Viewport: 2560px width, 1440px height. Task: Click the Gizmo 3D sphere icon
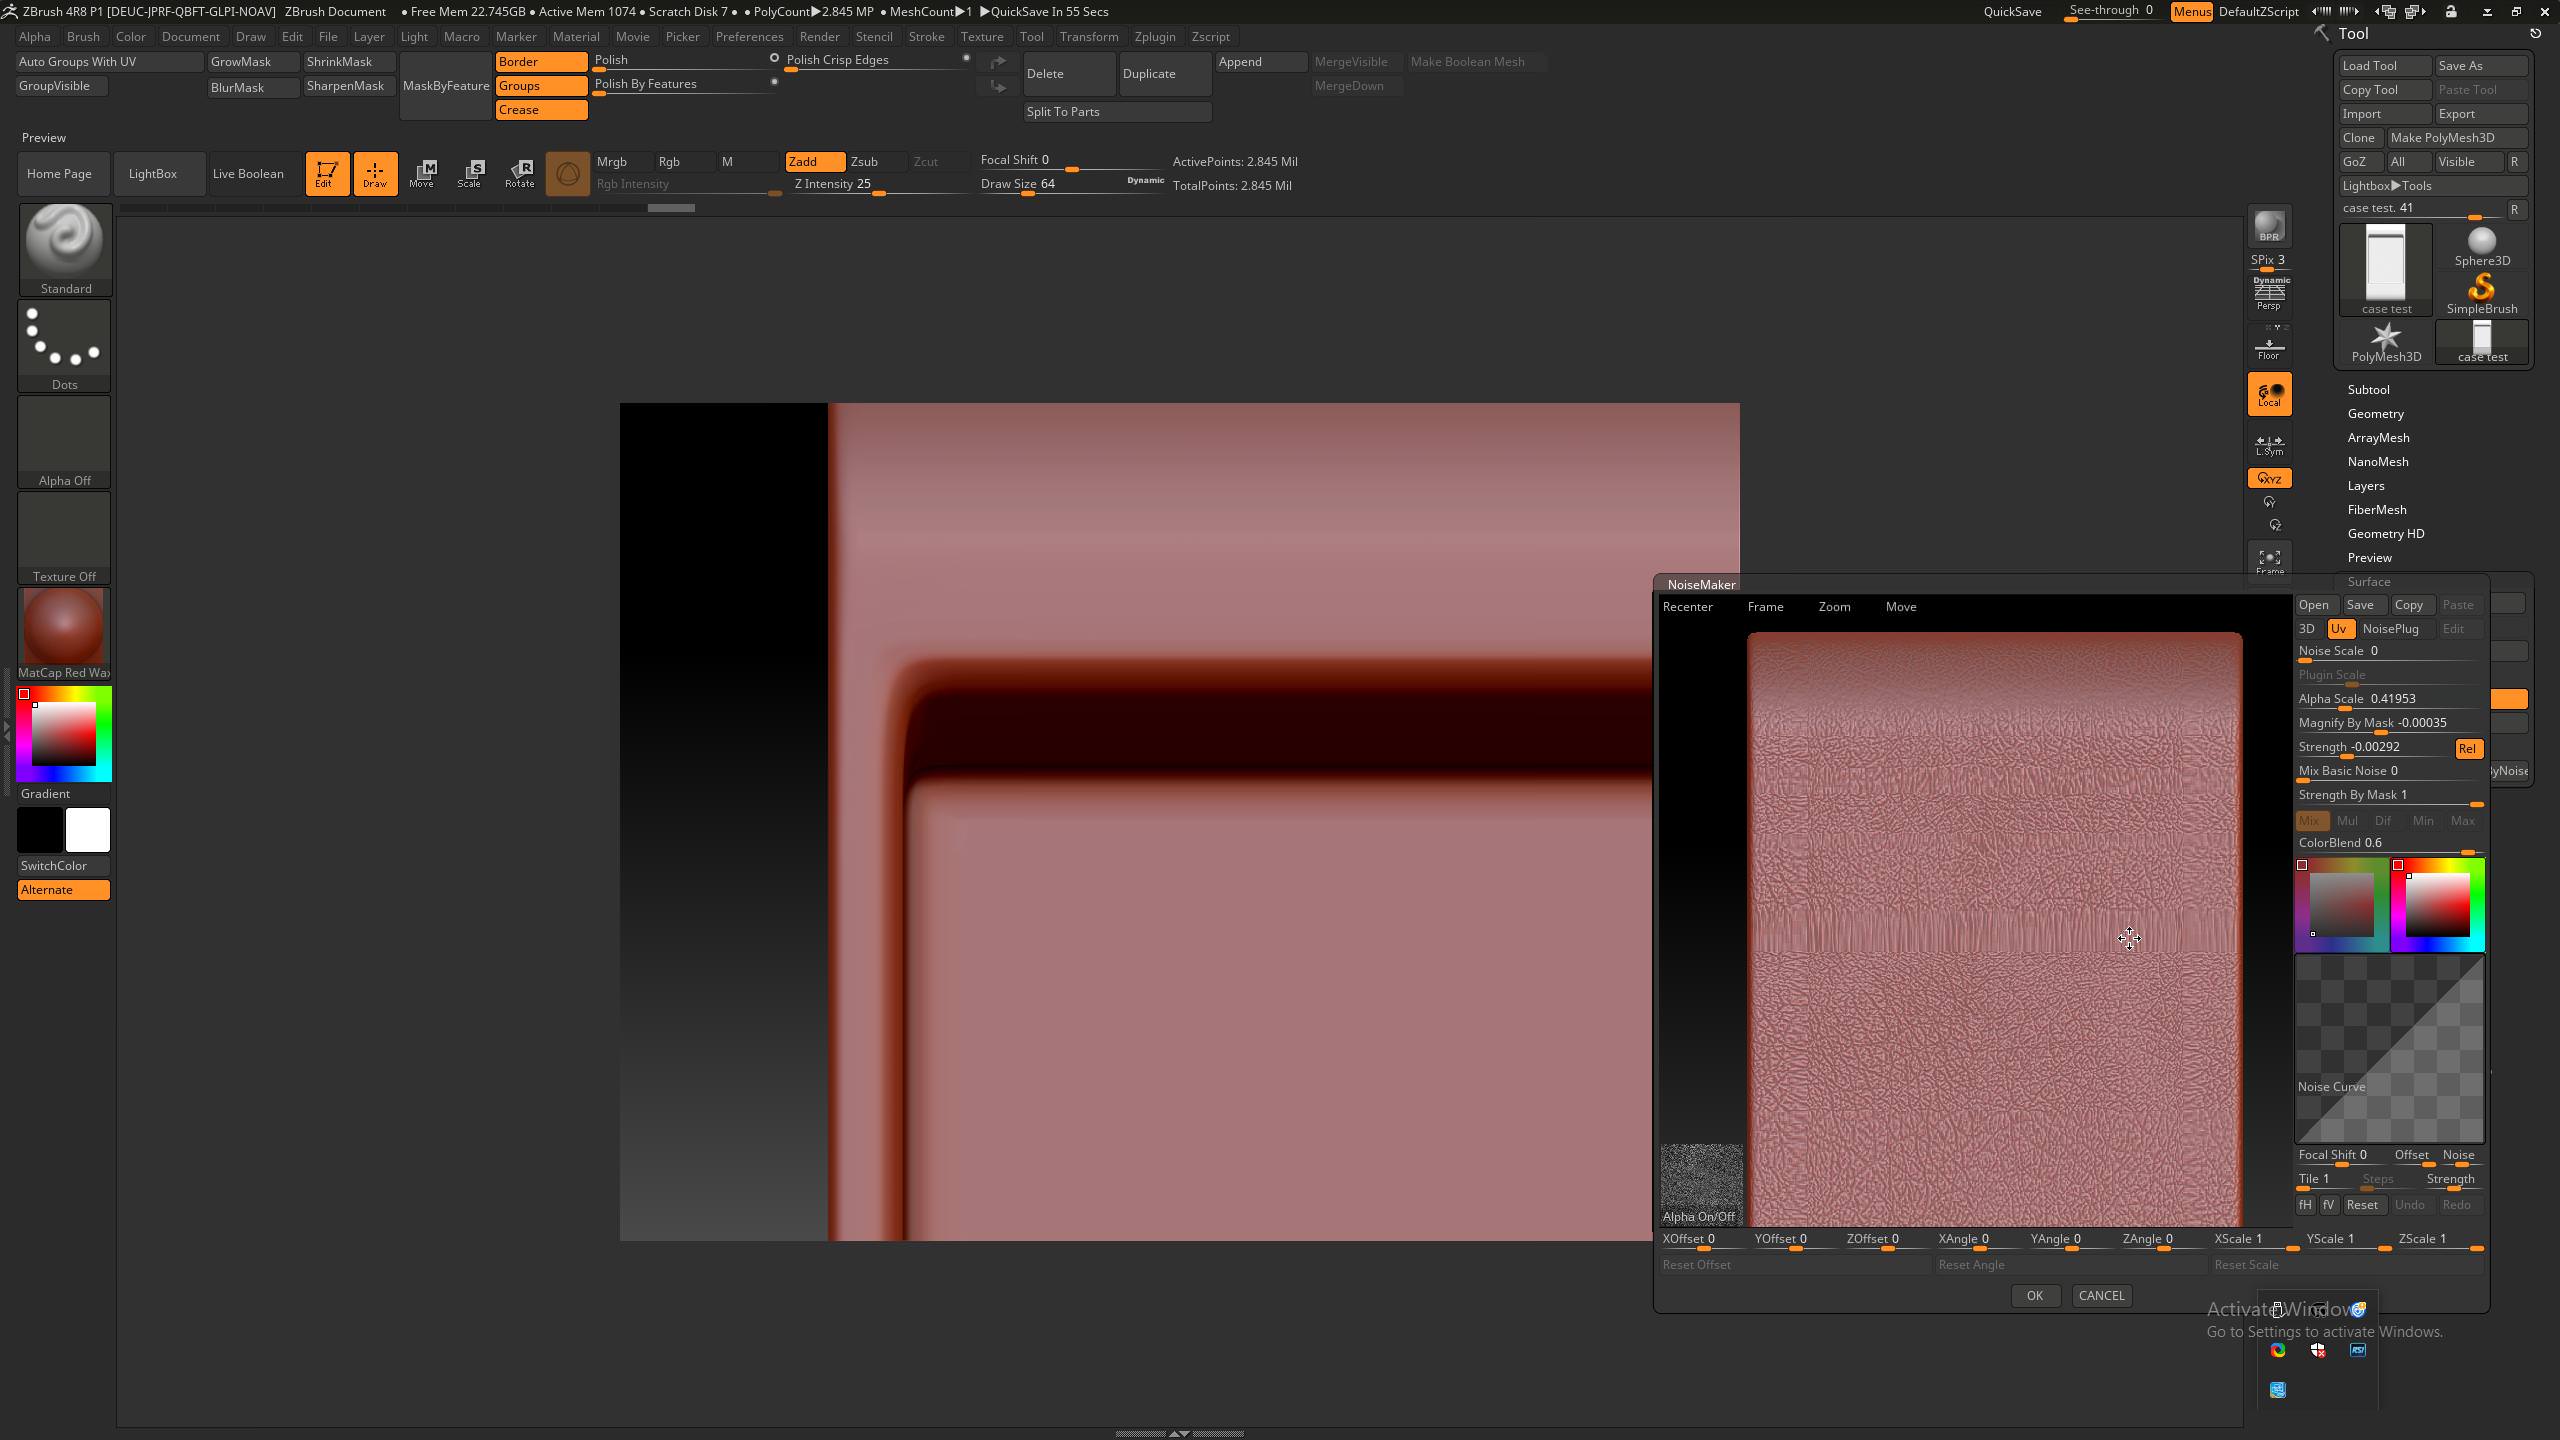567,174
